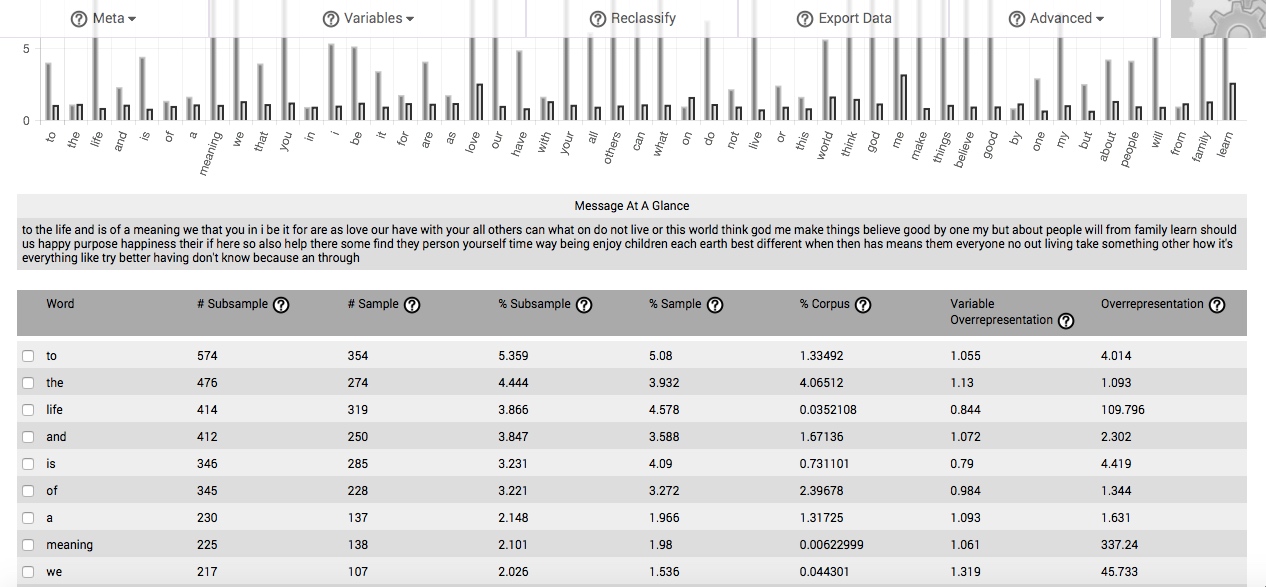Screen dimensions: 1266x587
Task: Click help icon beside Variables
Action: tap(331, 19)
